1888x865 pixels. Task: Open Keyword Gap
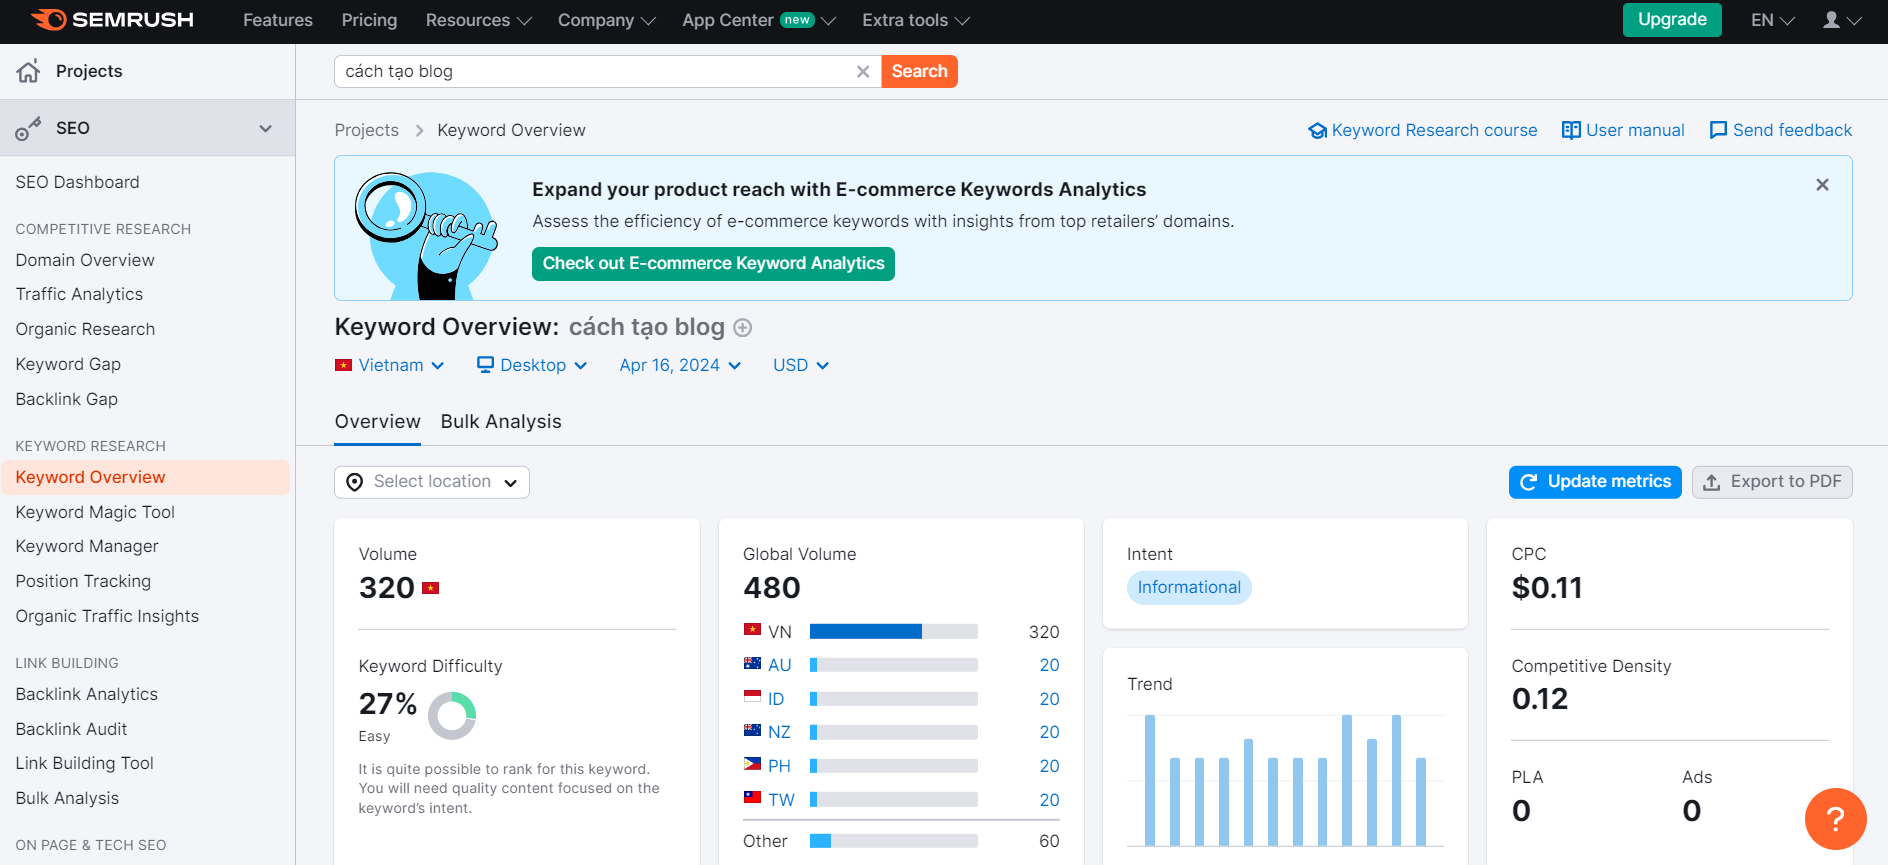point(68,364)
